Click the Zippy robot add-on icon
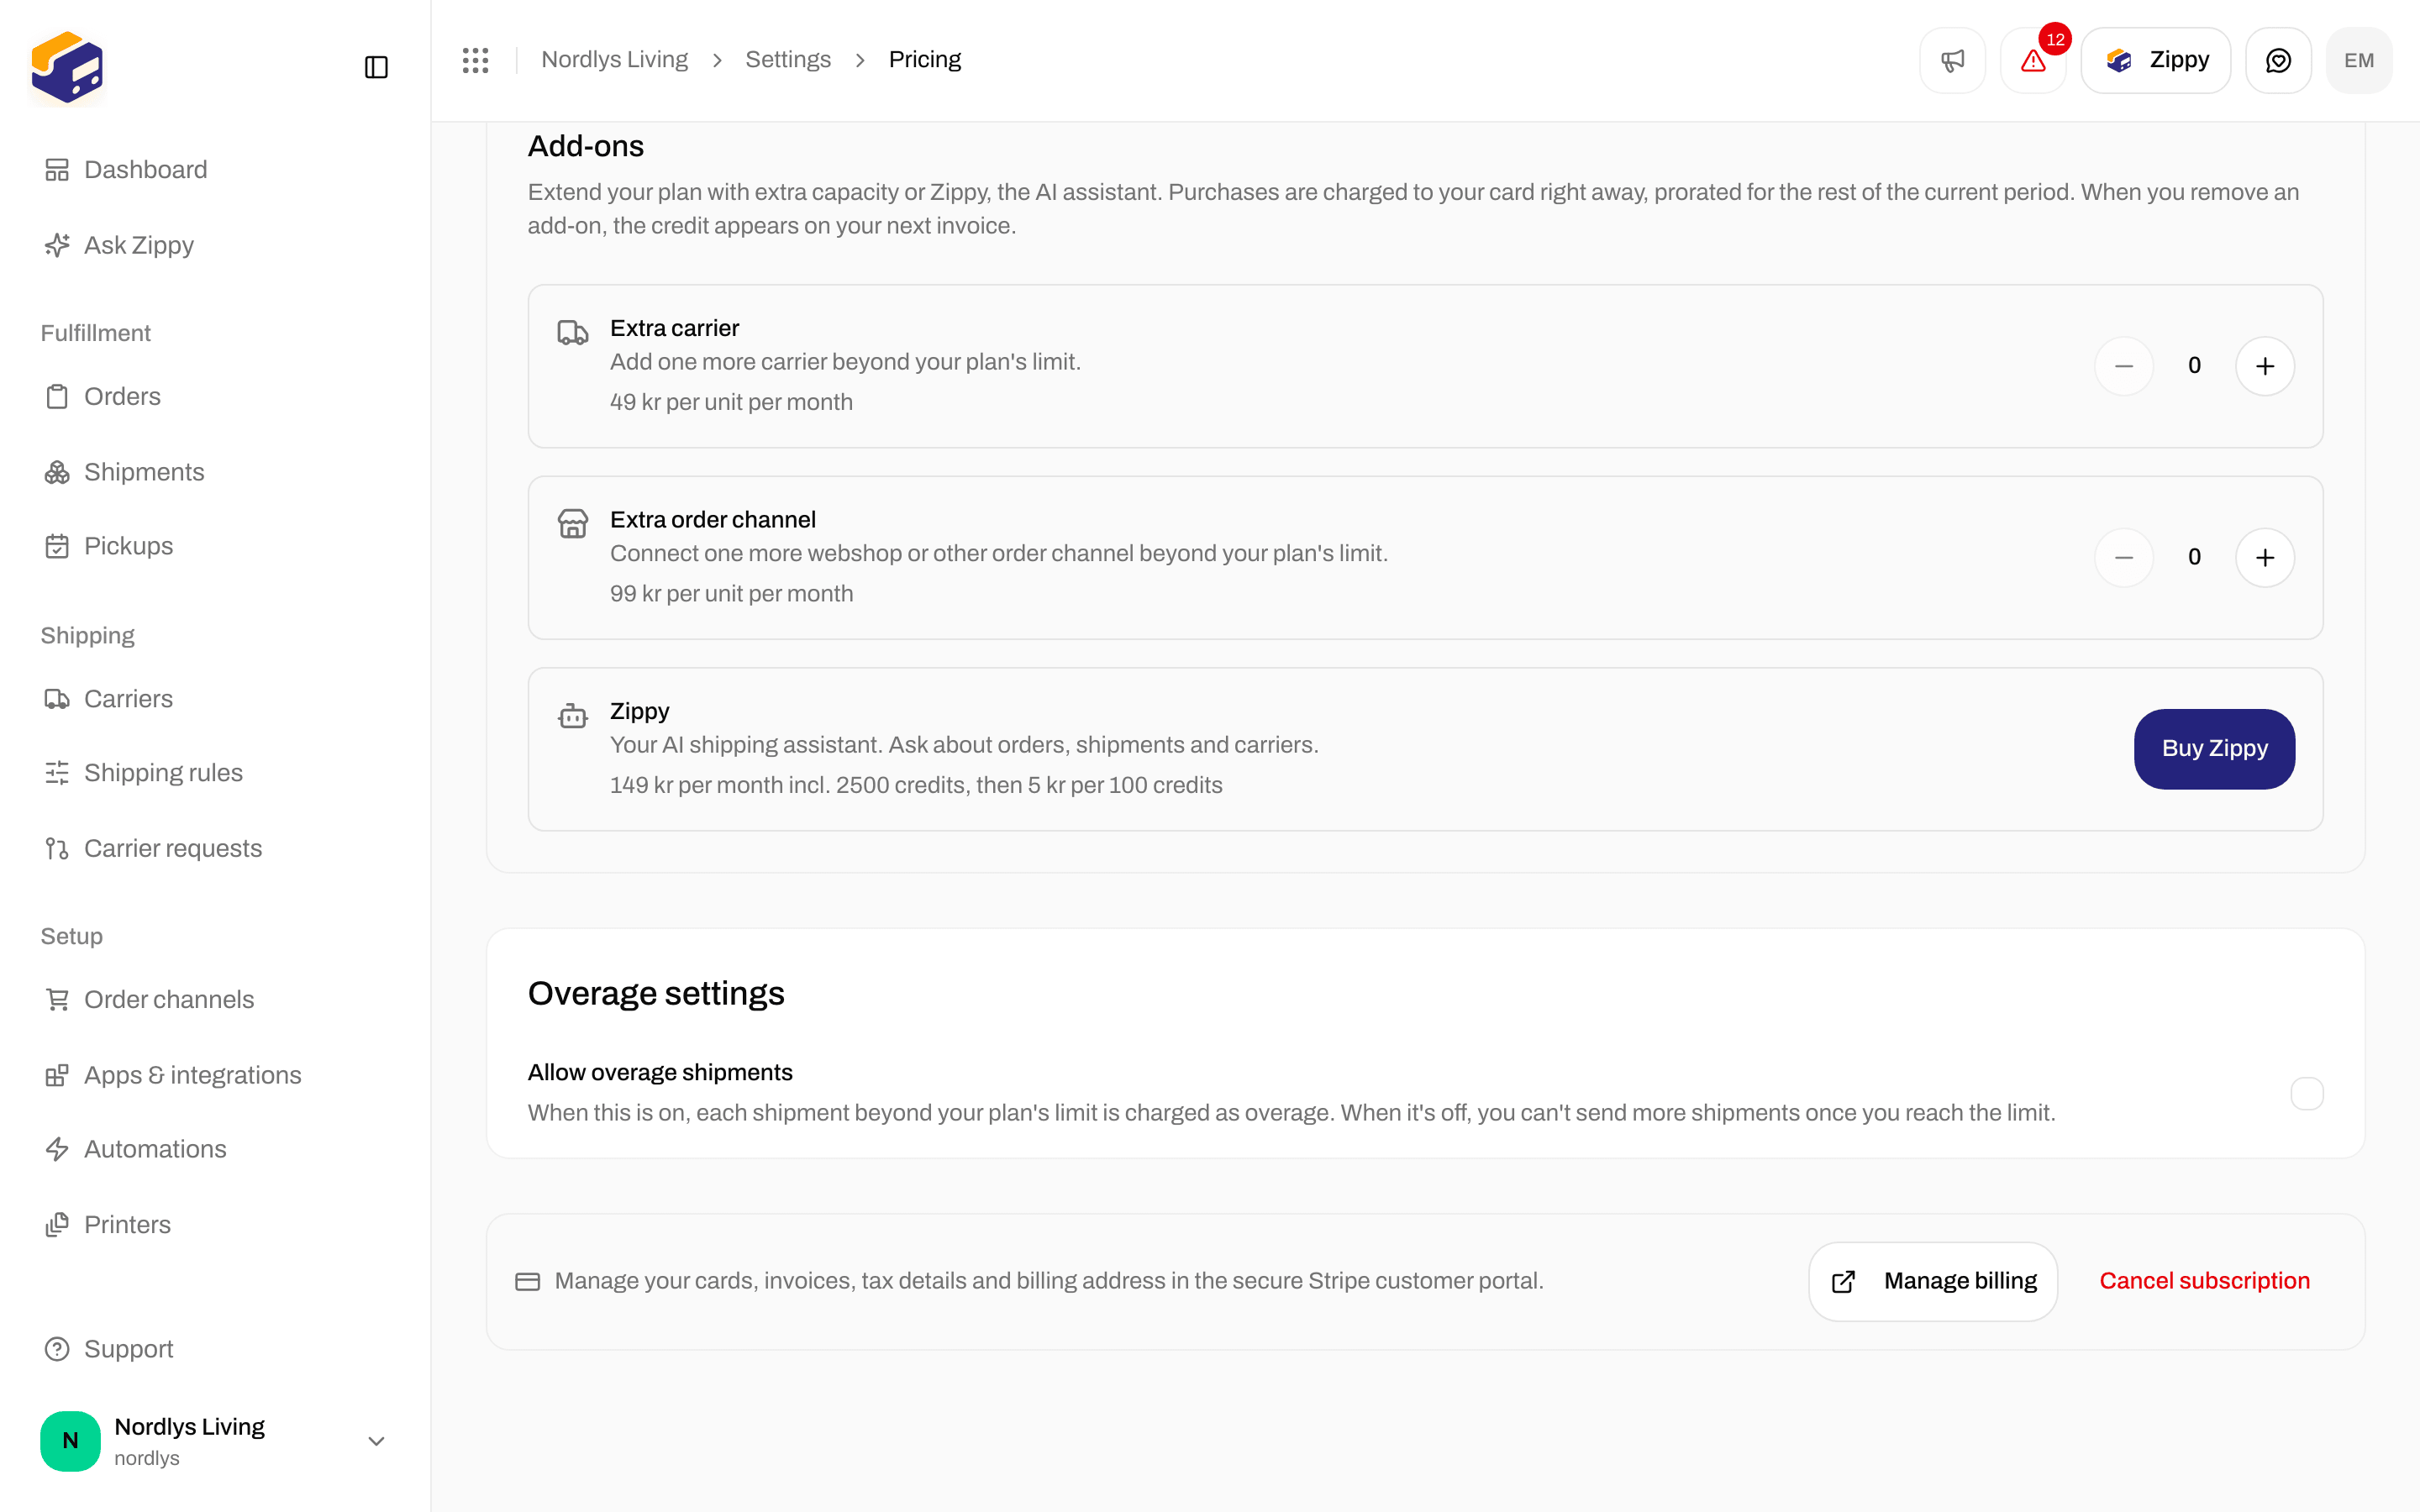2420x1512 pixels. coord(573,715)
